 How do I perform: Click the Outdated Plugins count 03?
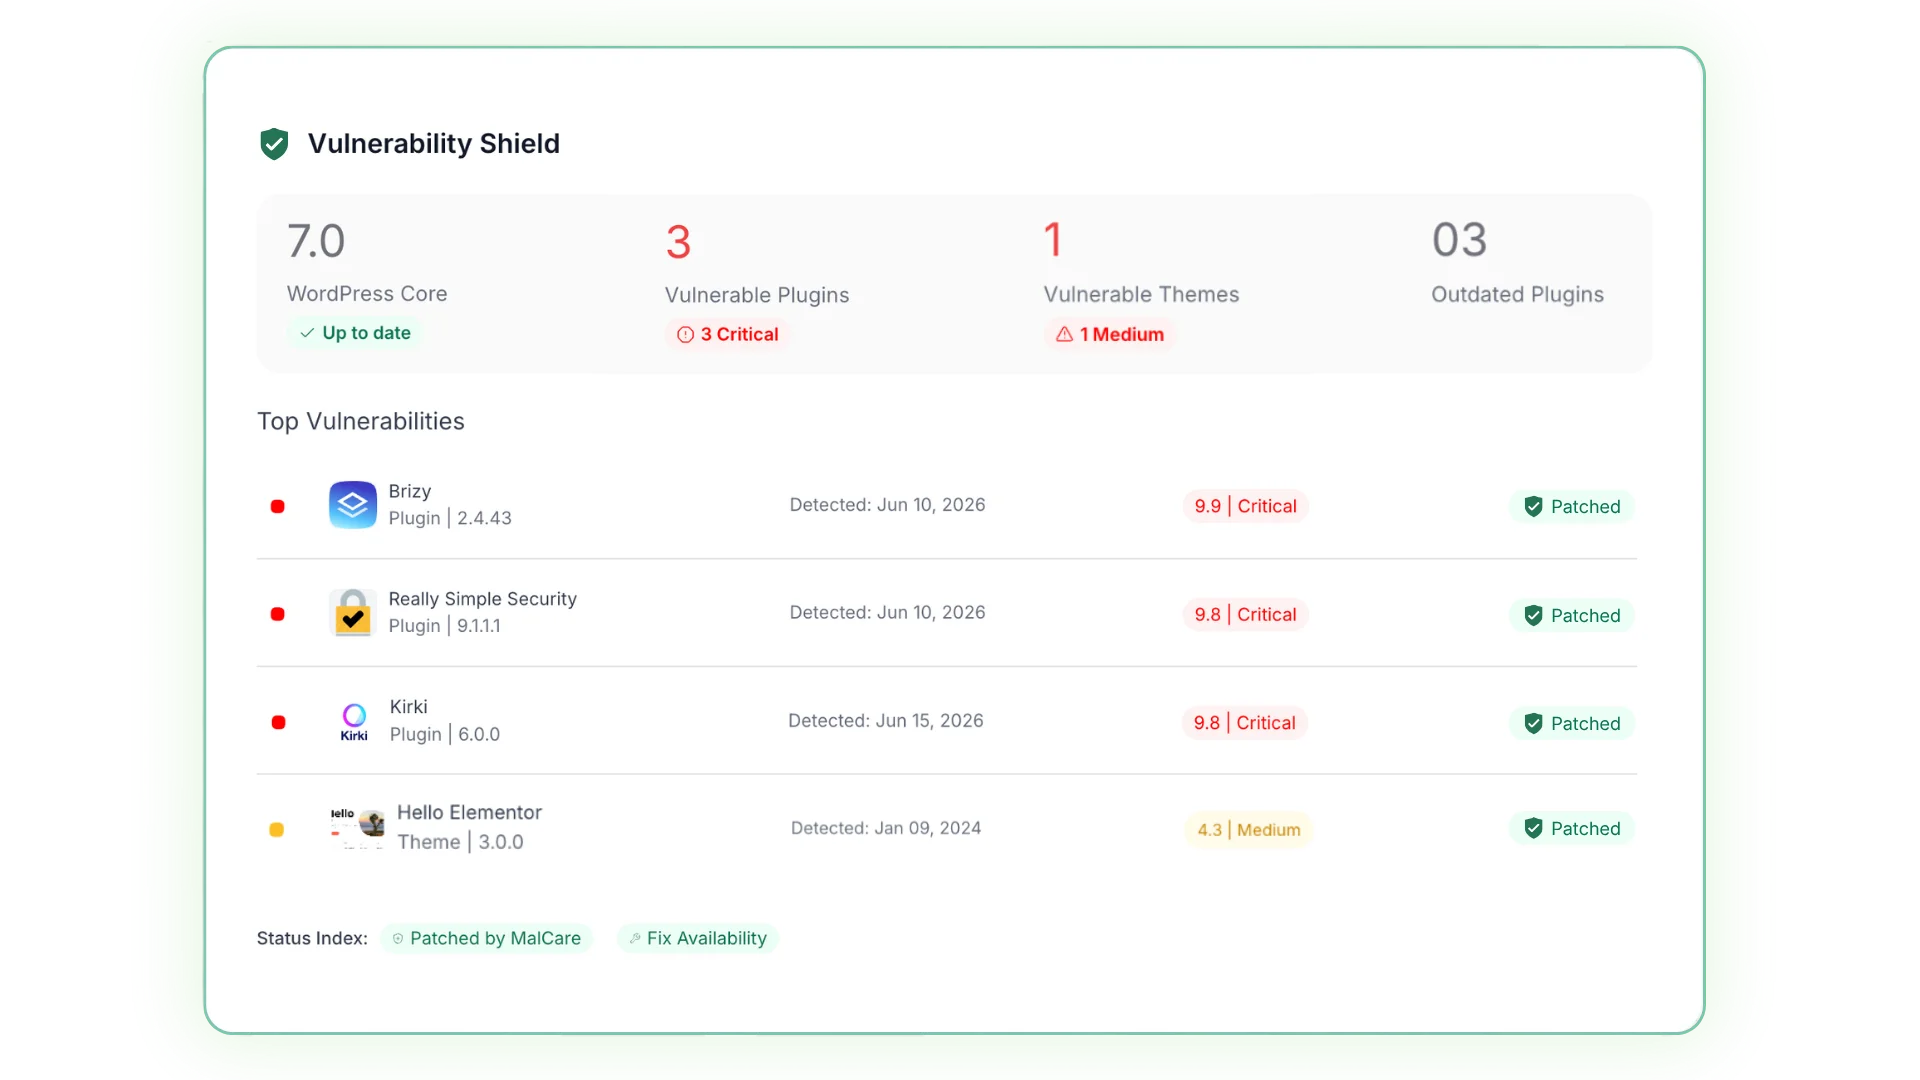[1459, 240]
